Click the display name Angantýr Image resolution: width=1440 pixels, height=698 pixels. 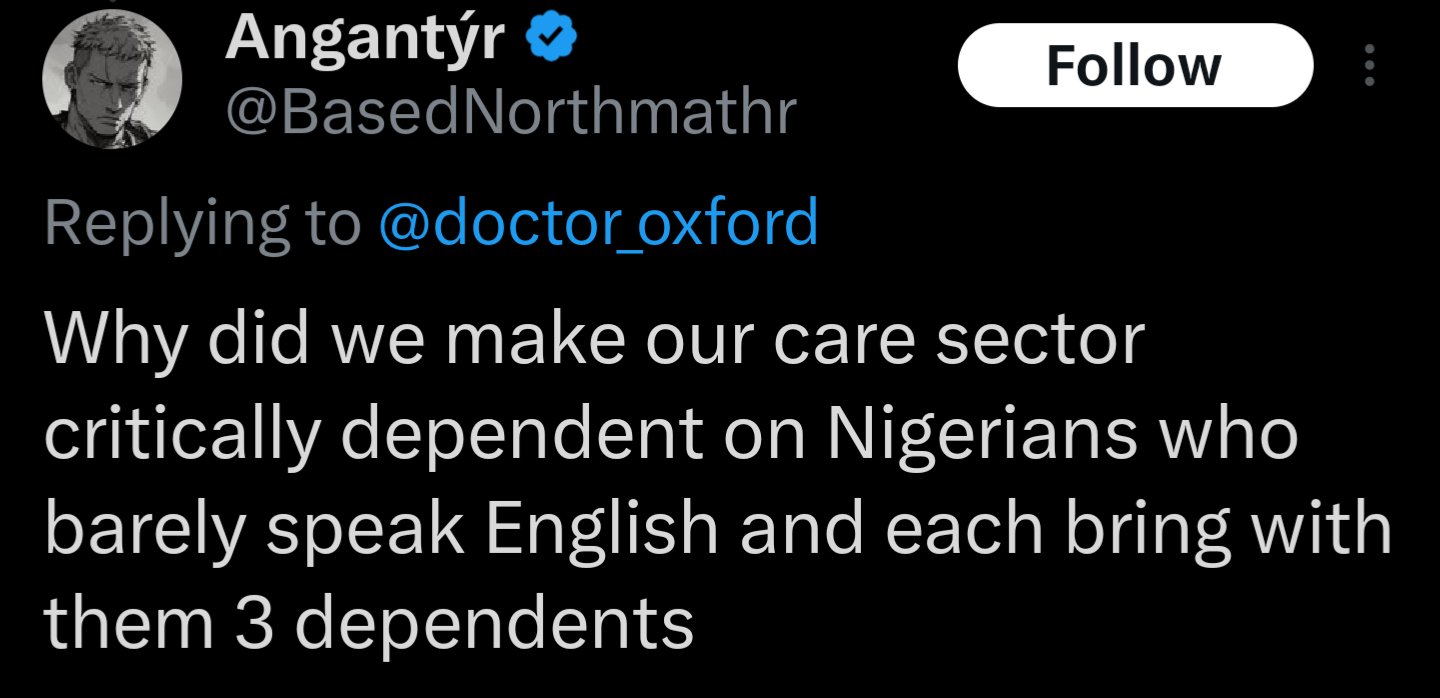366,40
